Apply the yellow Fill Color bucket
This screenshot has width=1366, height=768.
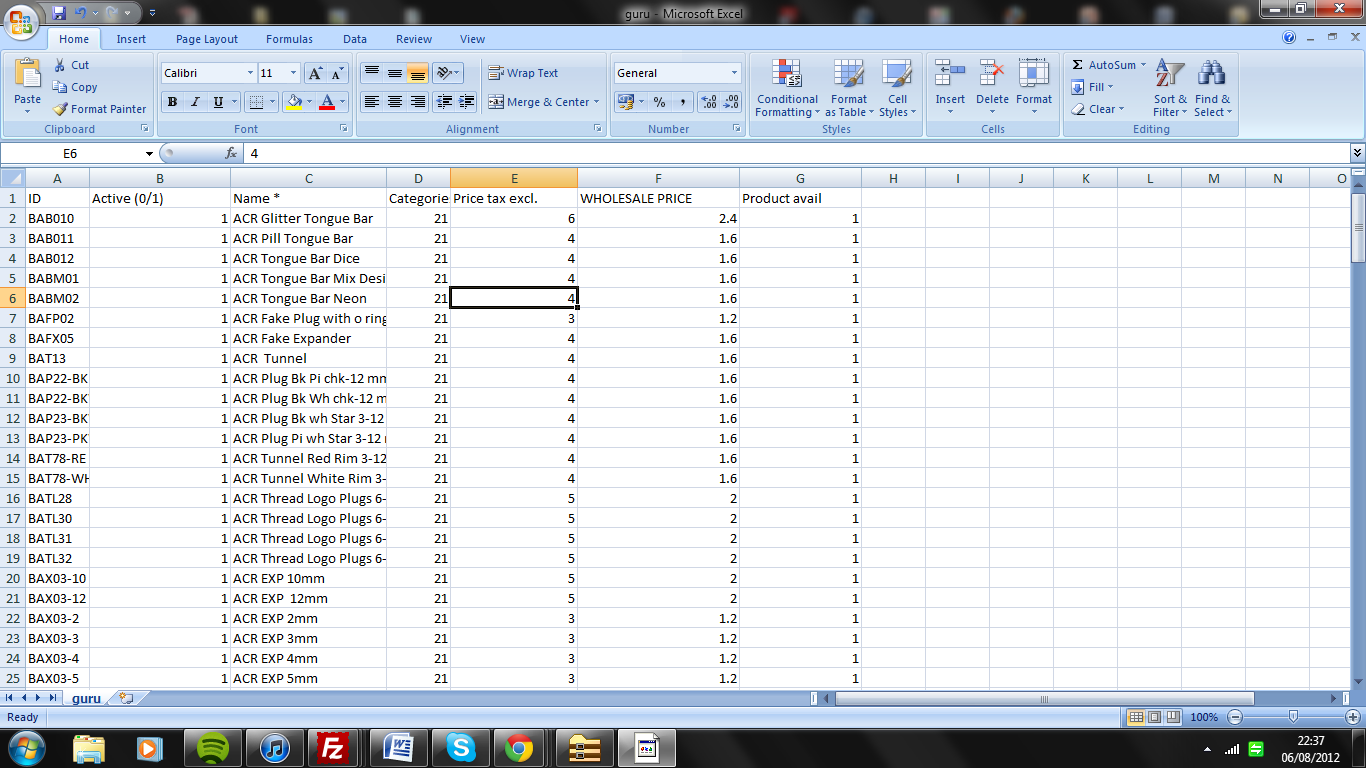click(x=292, y=102)
